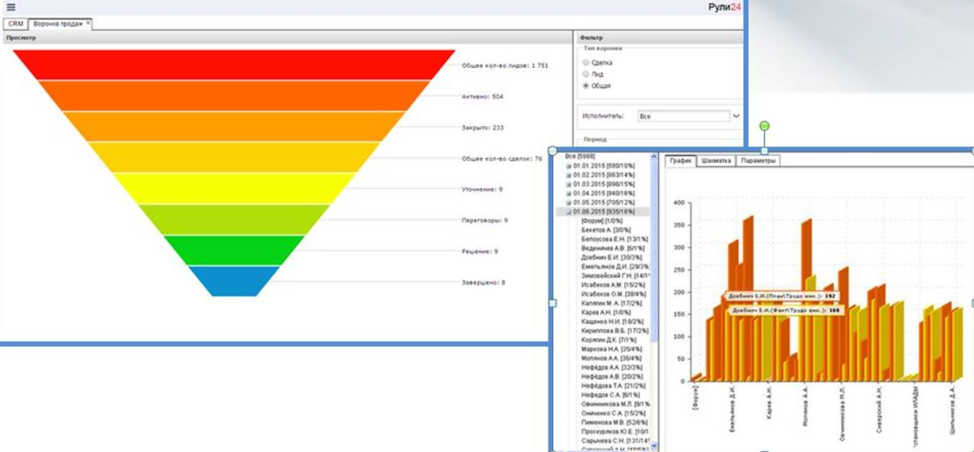Select the Лид radio button
The width and height of the screenshot is (974, 452).
tap(586, 75)
